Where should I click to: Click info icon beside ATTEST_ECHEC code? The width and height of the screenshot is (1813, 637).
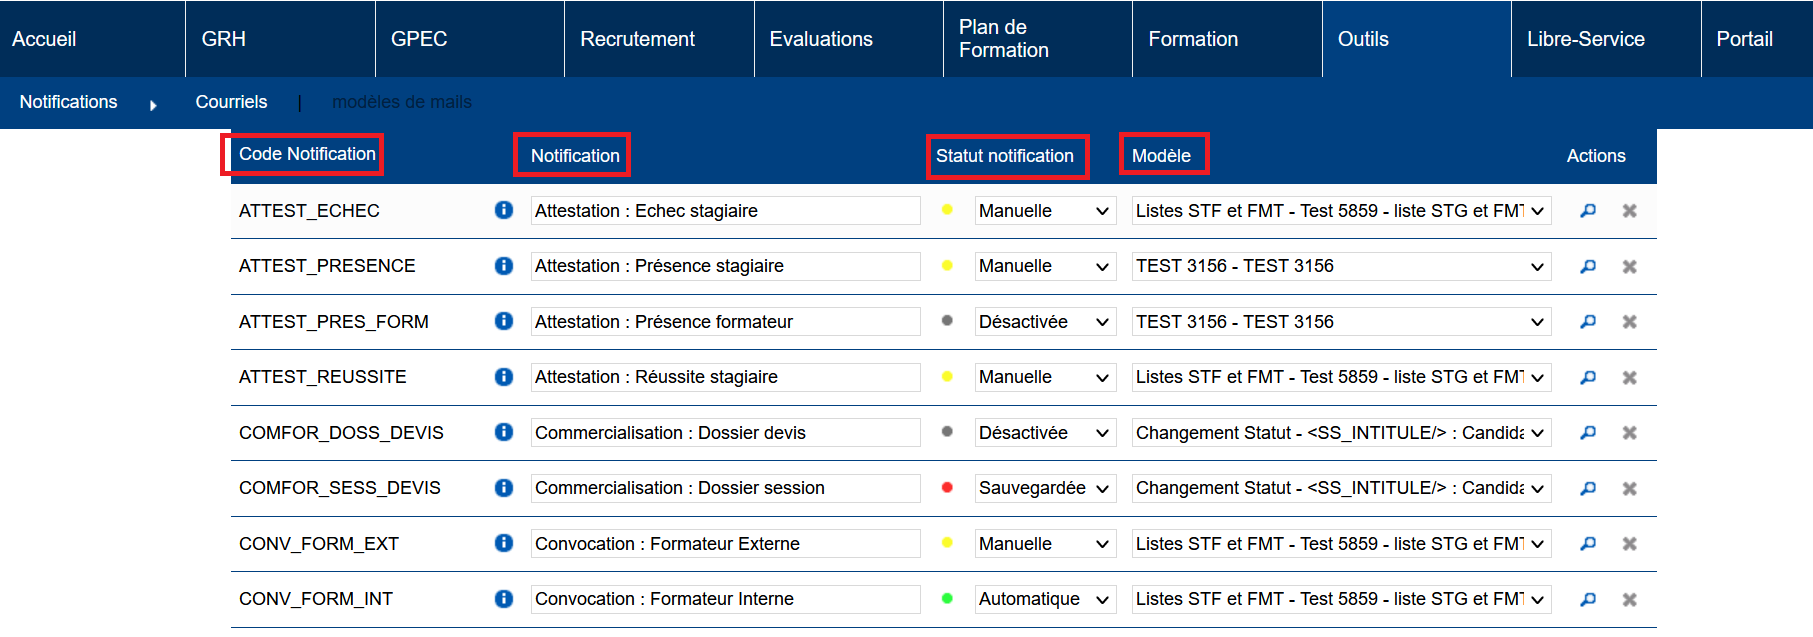(504, 210)
